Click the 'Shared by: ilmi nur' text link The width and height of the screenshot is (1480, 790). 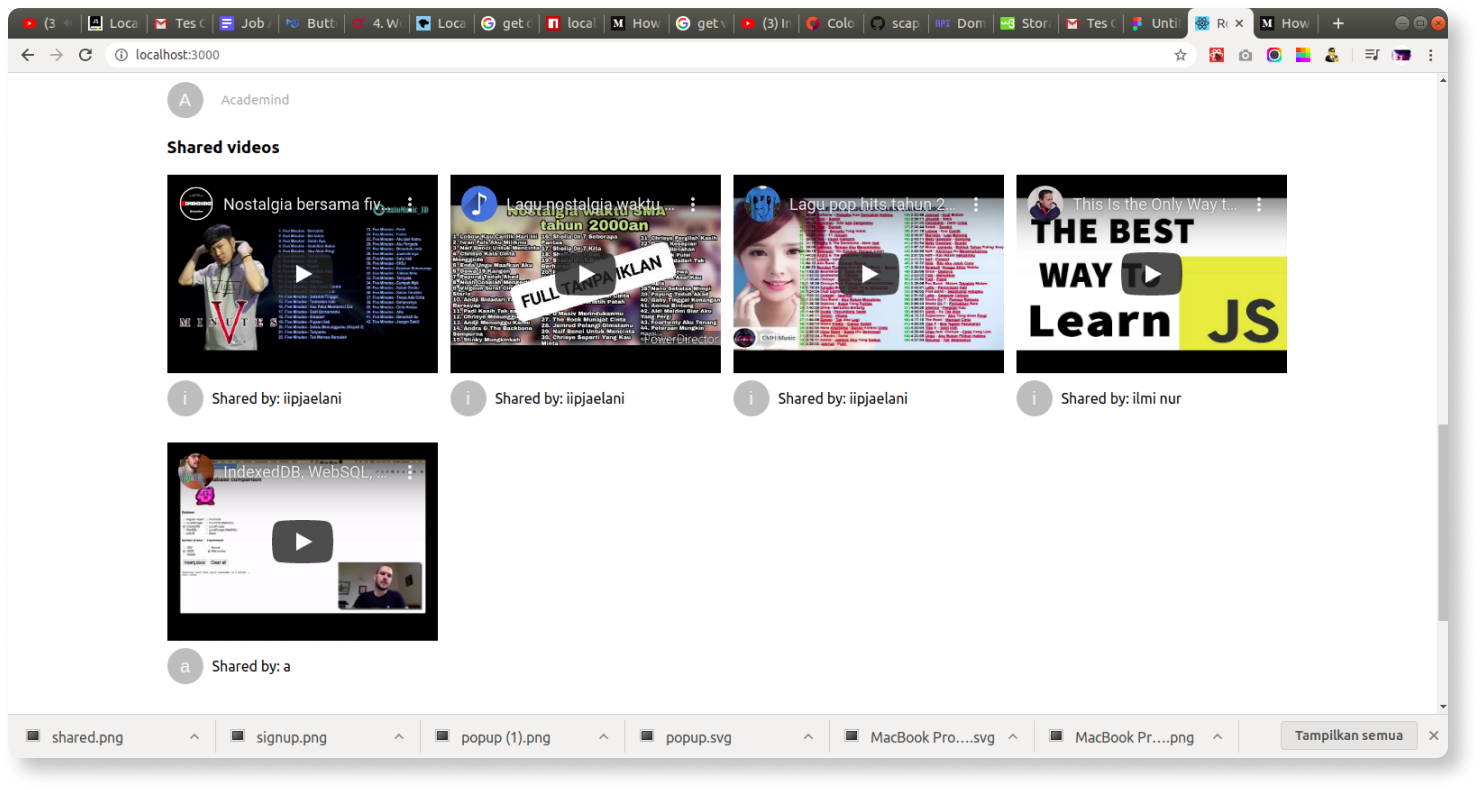pyautogui.click(x=1121, y=398)
